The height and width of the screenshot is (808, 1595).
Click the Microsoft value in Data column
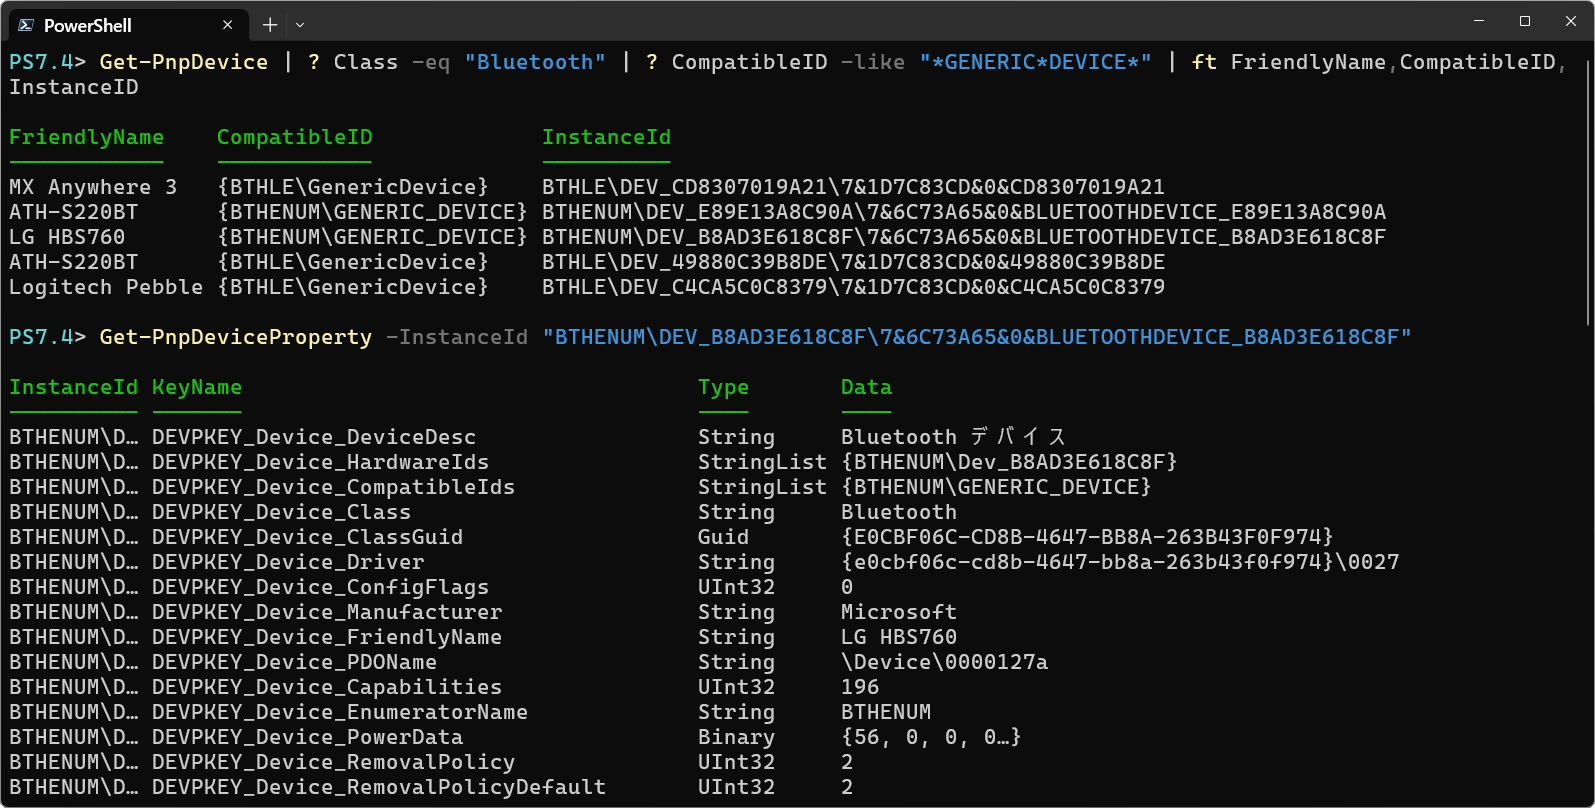click(898, 612)
